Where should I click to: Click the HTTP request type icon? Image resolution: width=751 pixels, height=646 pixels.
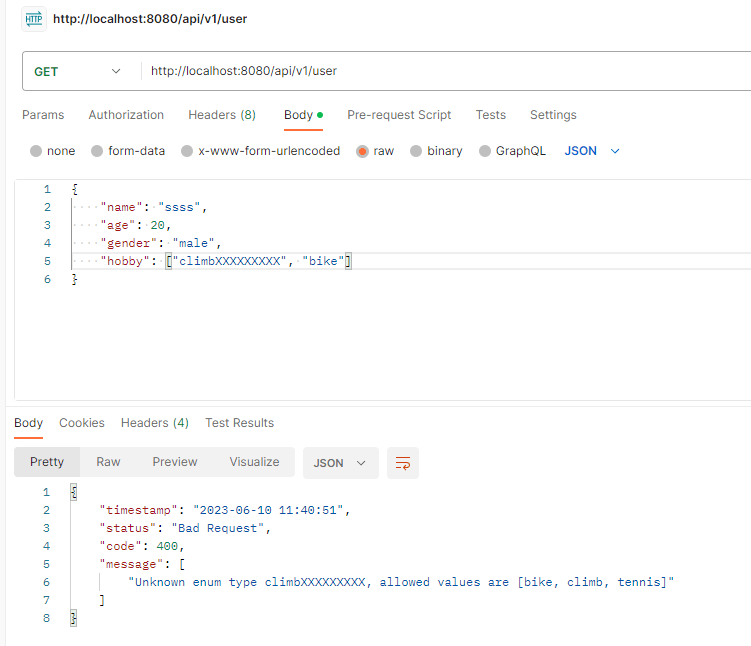tap(34, 19)
